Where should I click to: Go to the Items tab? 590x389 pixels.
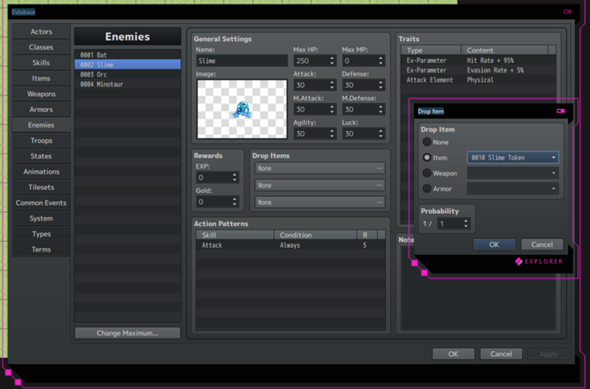point(41,78)
